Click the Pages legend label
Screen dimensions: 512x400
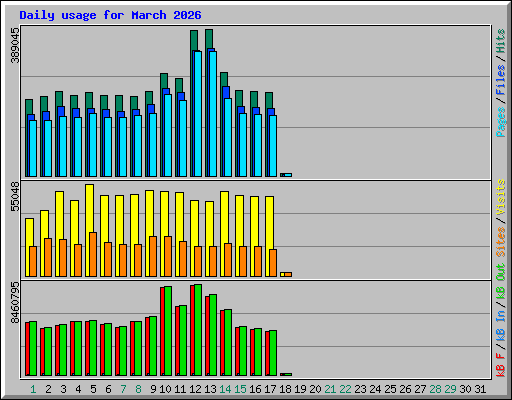click(x=501, y=122)
